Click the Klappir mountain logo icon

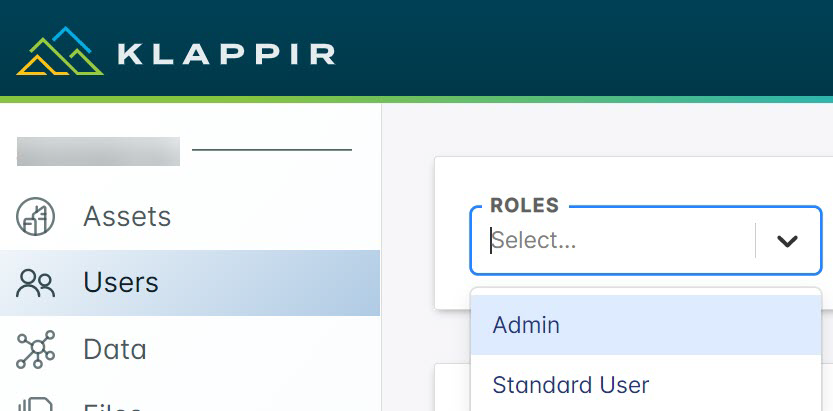coord(60,51)
